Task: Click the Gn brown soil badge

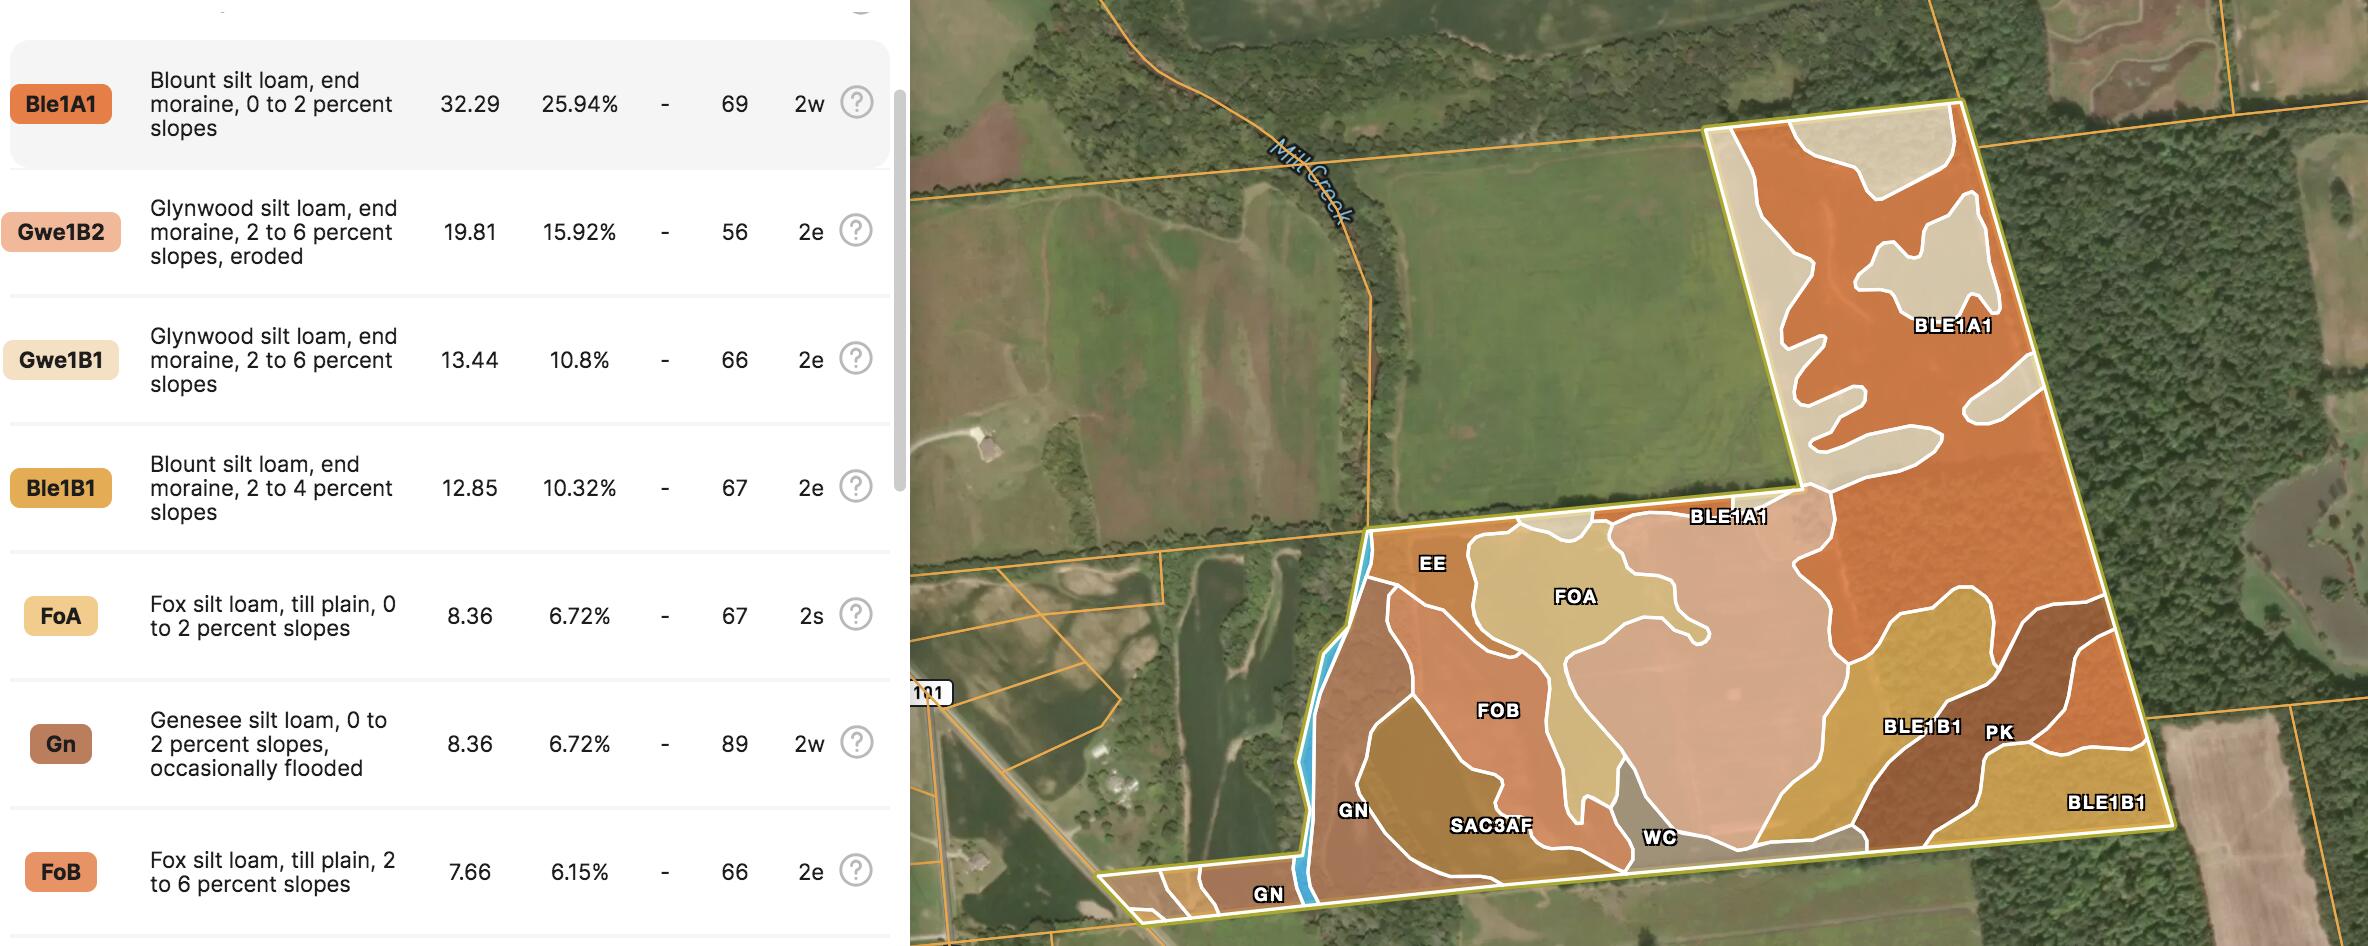Action: (x=61, y=744)
